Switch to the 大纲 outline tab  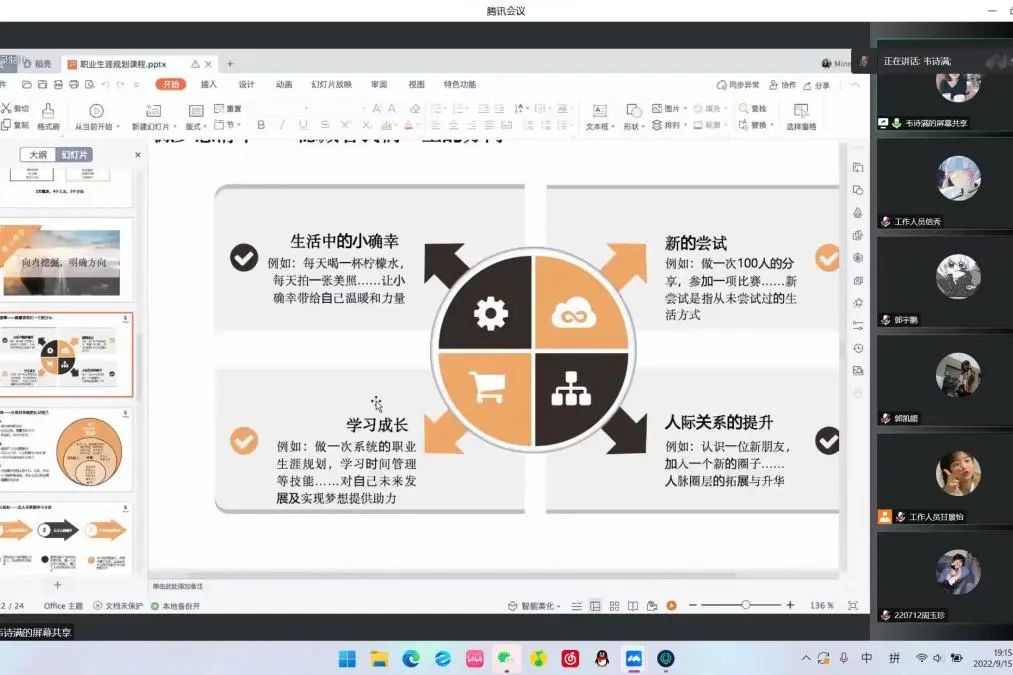[38, 155]
